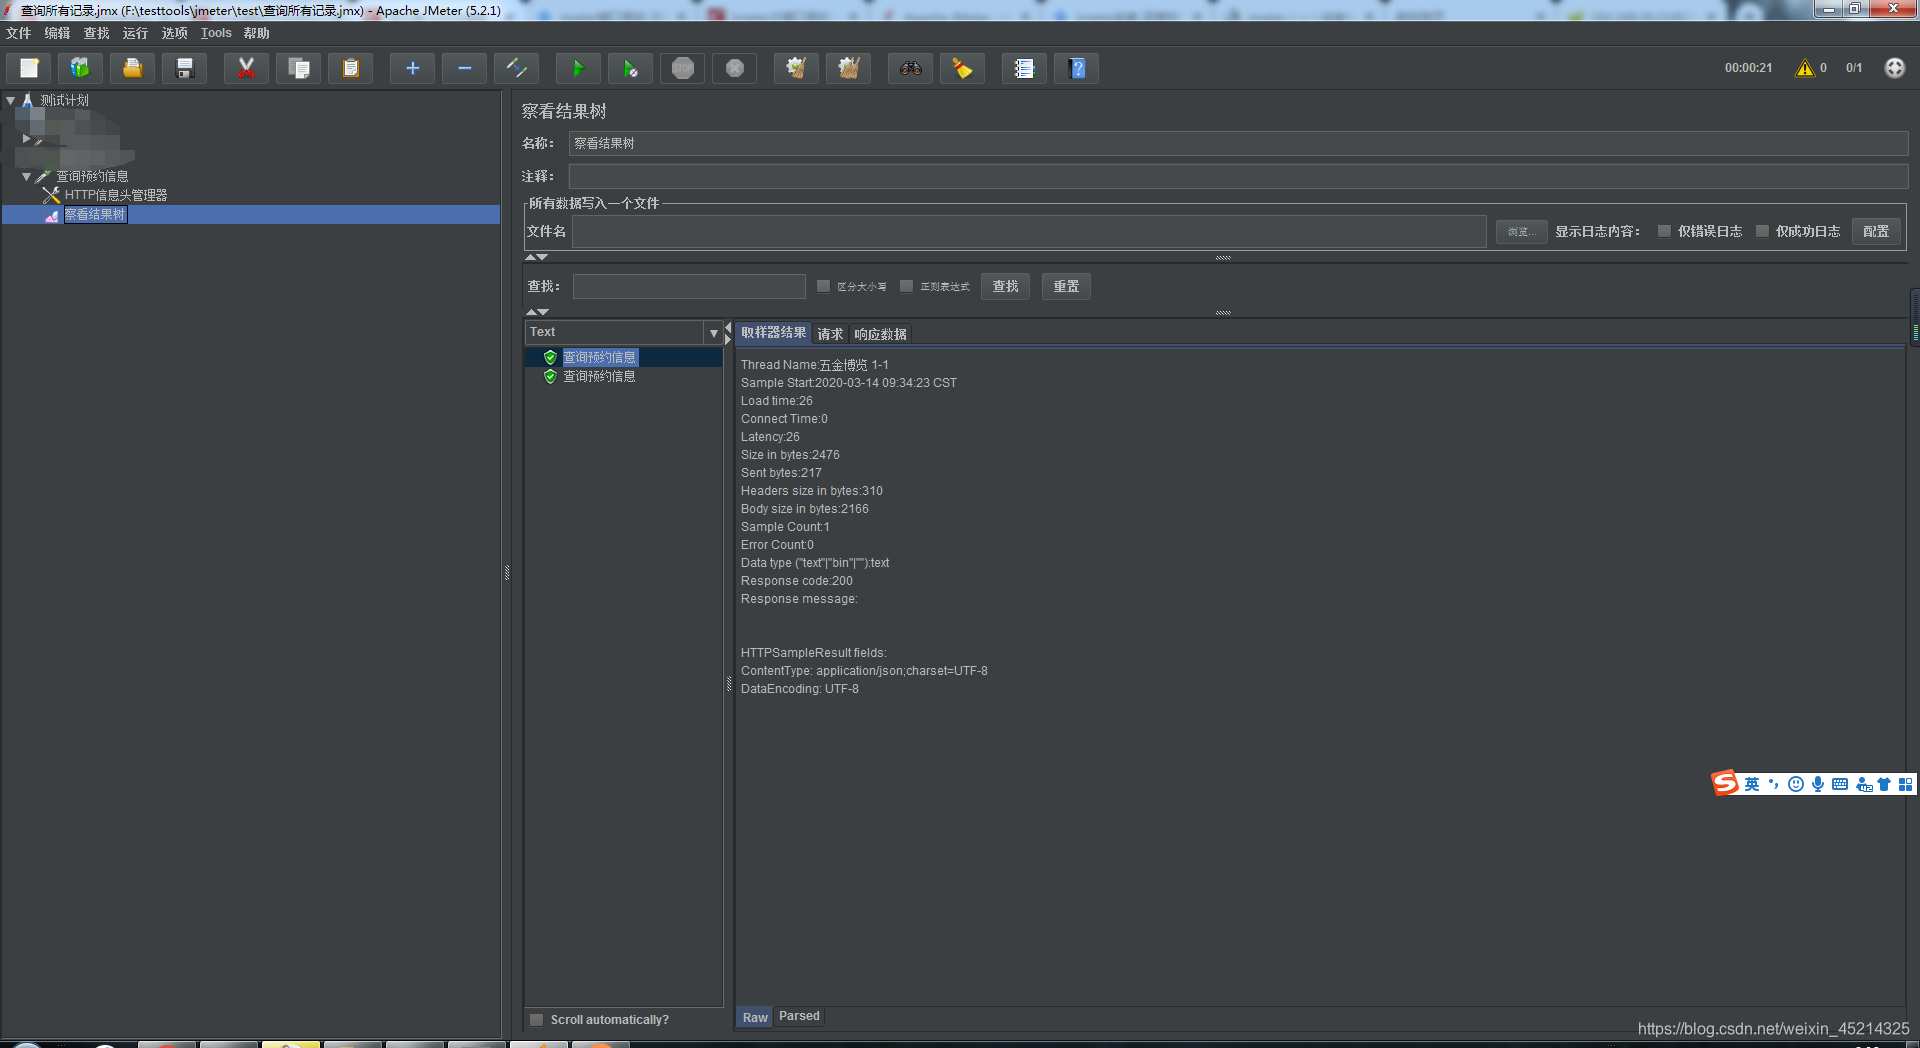Save test plan with floppy icon
The image size is (1920, 1048).
coord(184,68)
